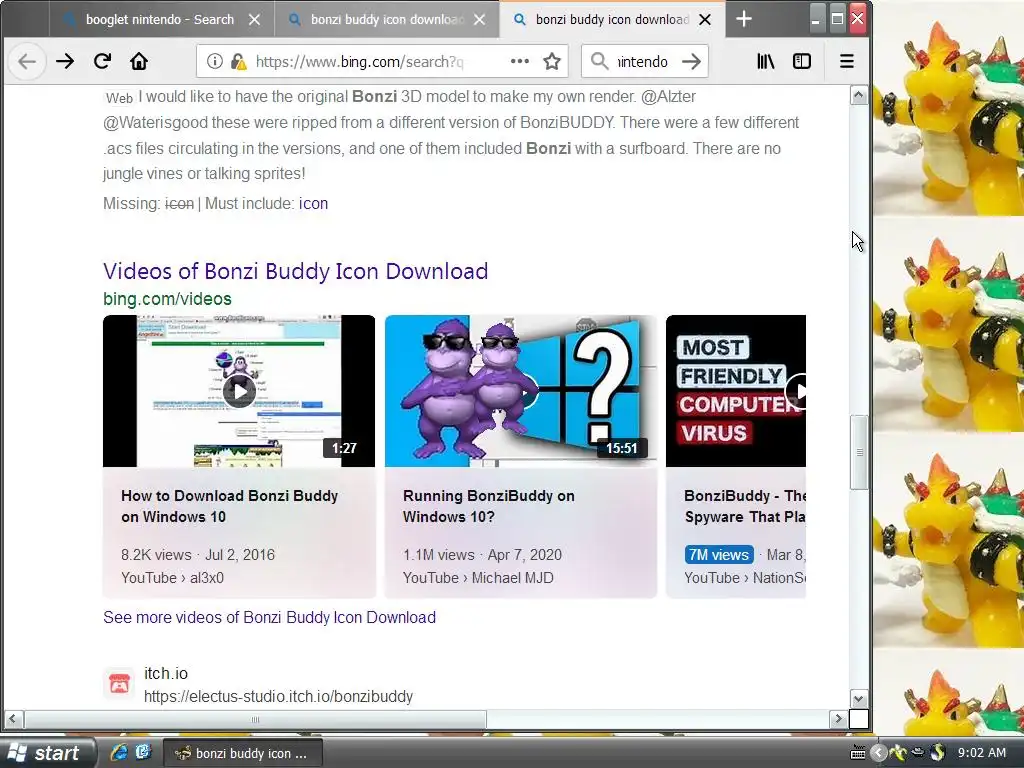Screen dimensions: 1024x768
Task: Expand hidden tray icons arrow
Action: click(878, 753)
